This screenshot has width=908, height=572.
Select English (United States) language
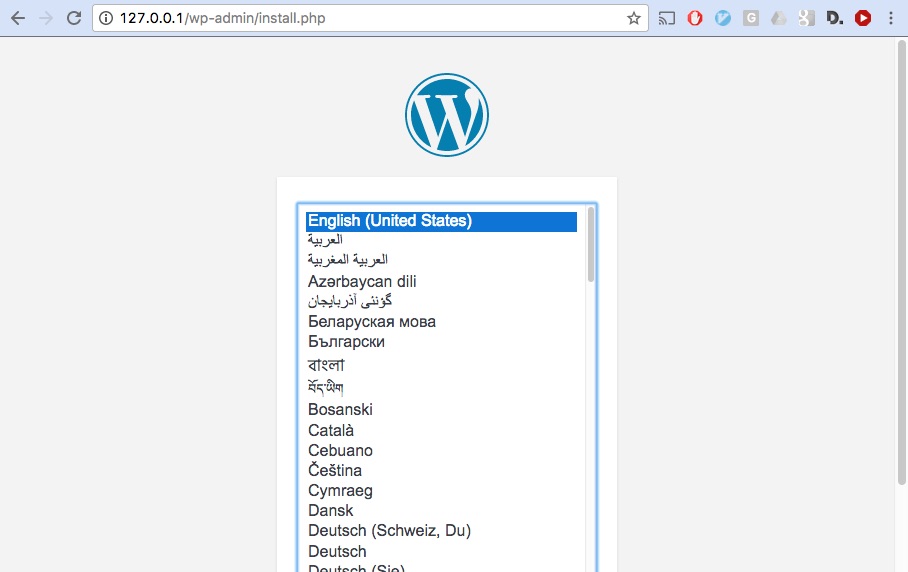[441, 221]
